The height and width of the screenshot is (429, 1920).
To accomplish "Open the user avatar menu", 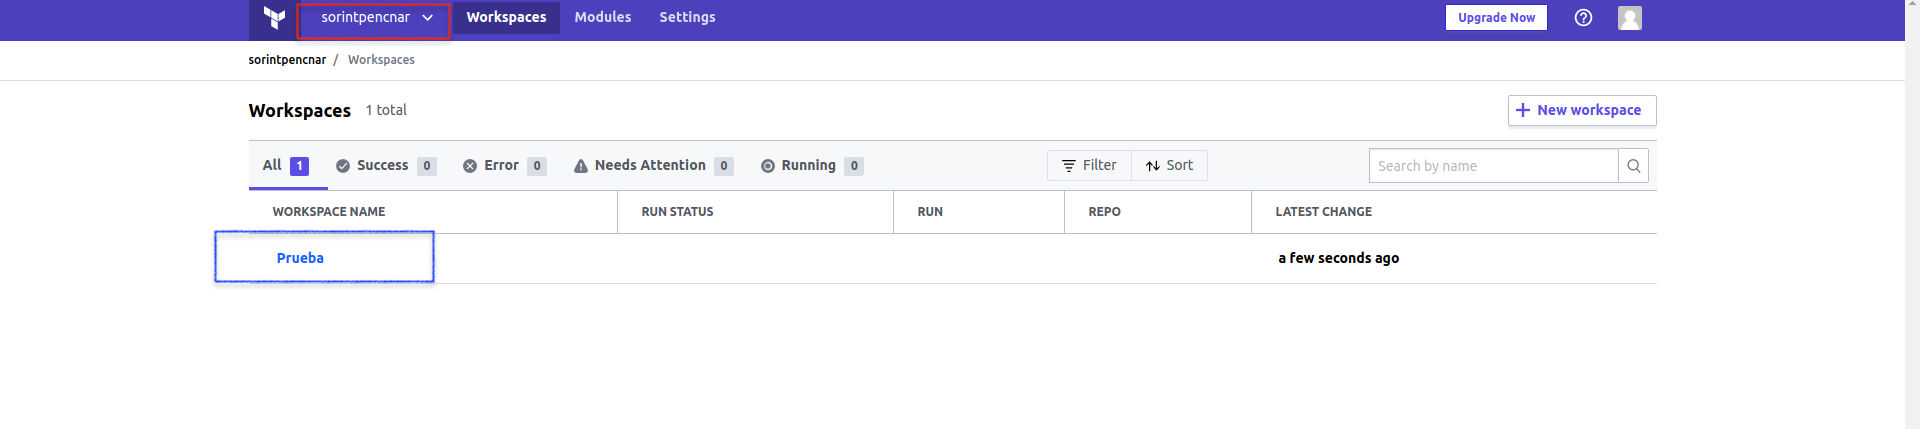I will click(x=1630, y=17).
